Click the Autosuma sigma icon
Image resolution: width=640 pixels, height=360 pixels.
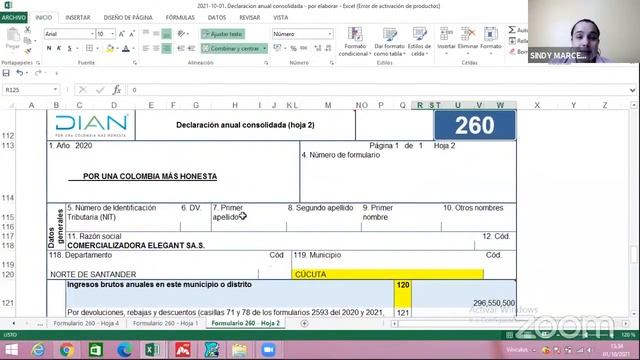point(512,30)
